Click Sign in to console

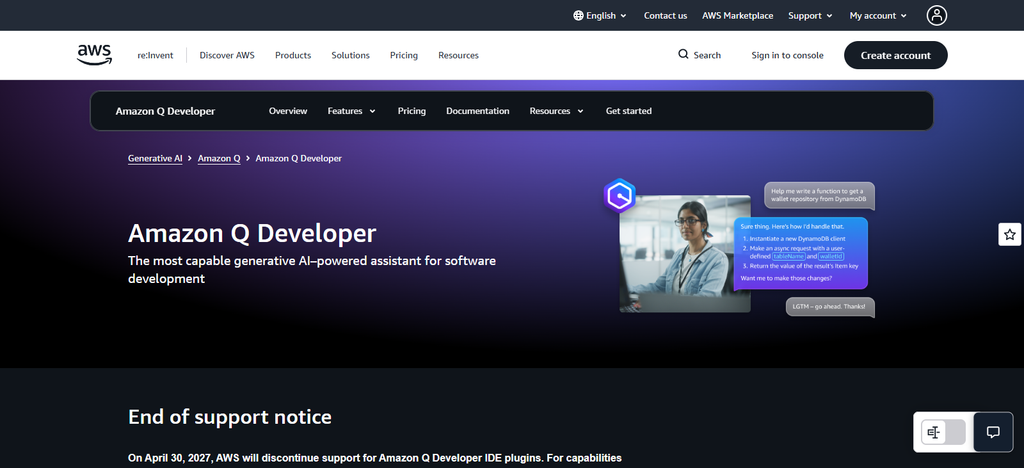[x=787, y=55]
